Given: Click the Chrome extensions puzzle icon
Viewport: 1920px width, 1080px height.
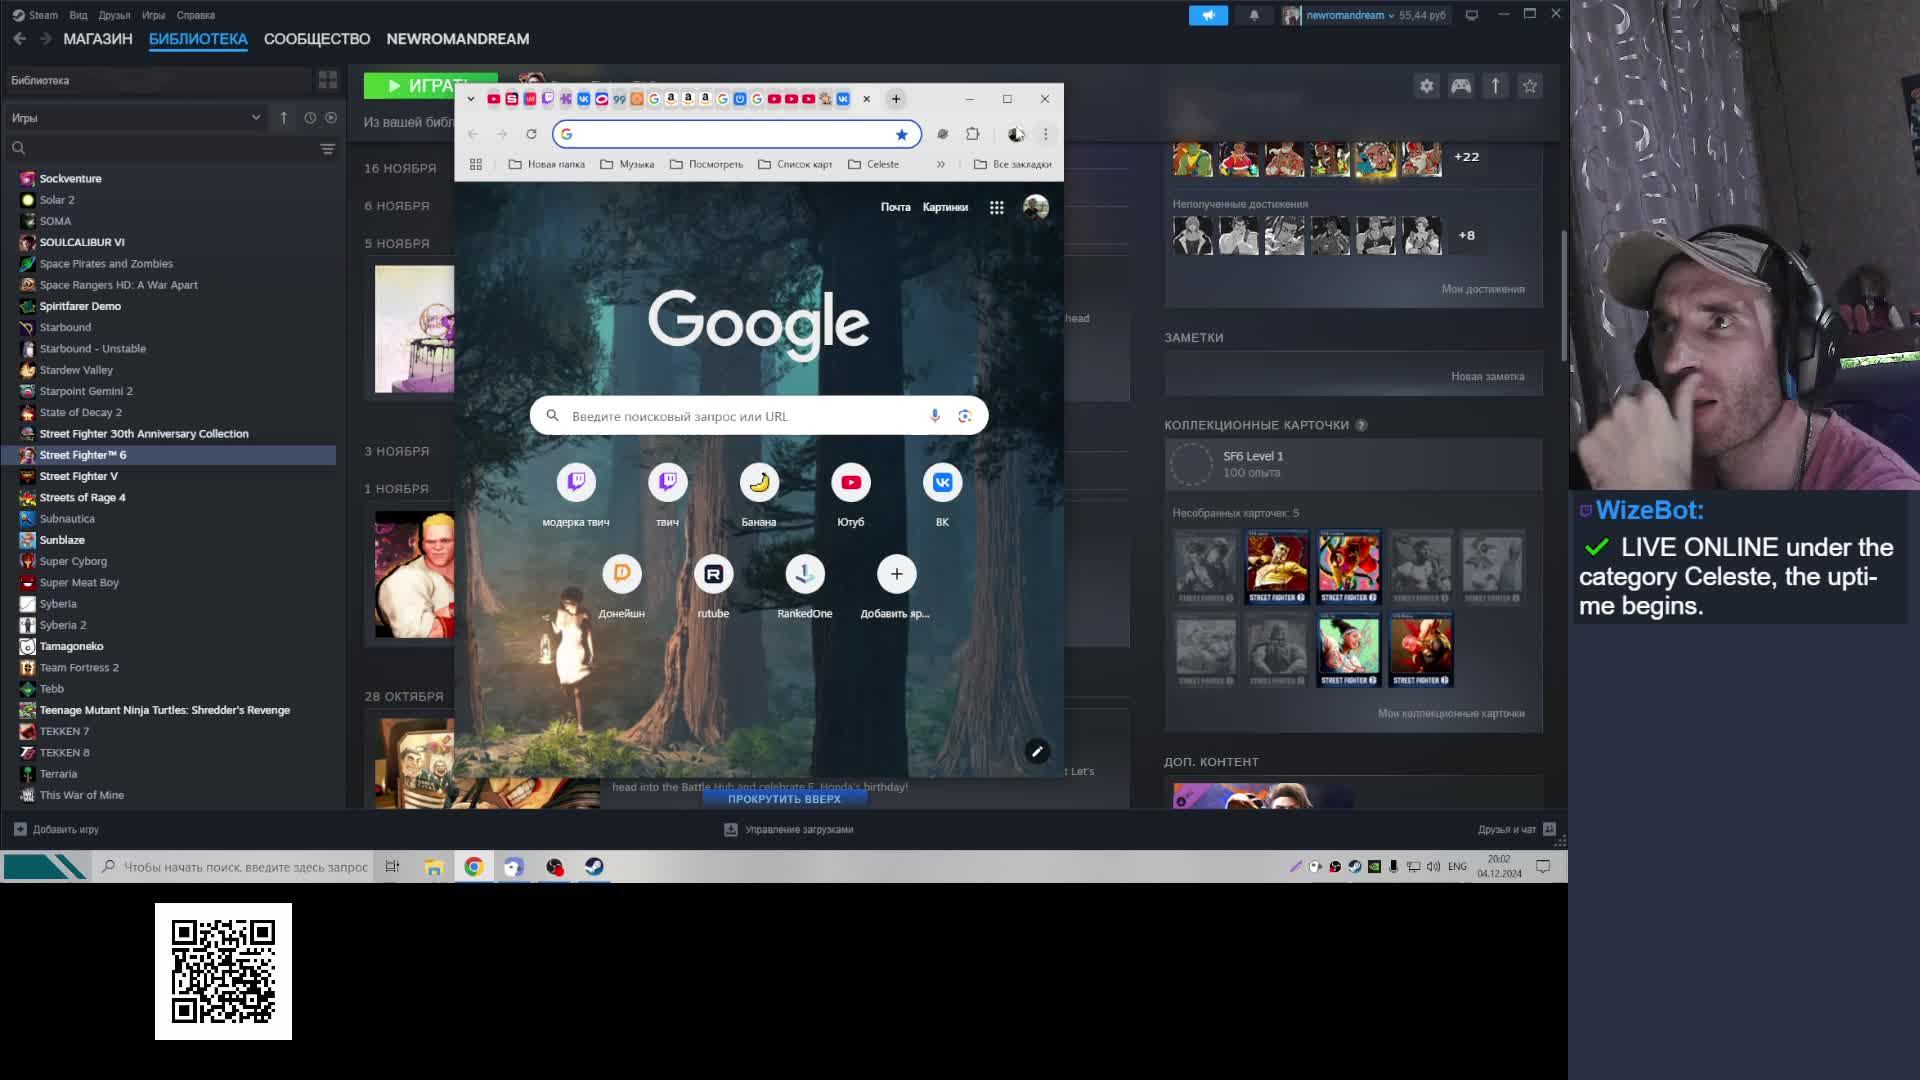Looking at the screenshot, I should pyautogui.click(x=972, y=134).
